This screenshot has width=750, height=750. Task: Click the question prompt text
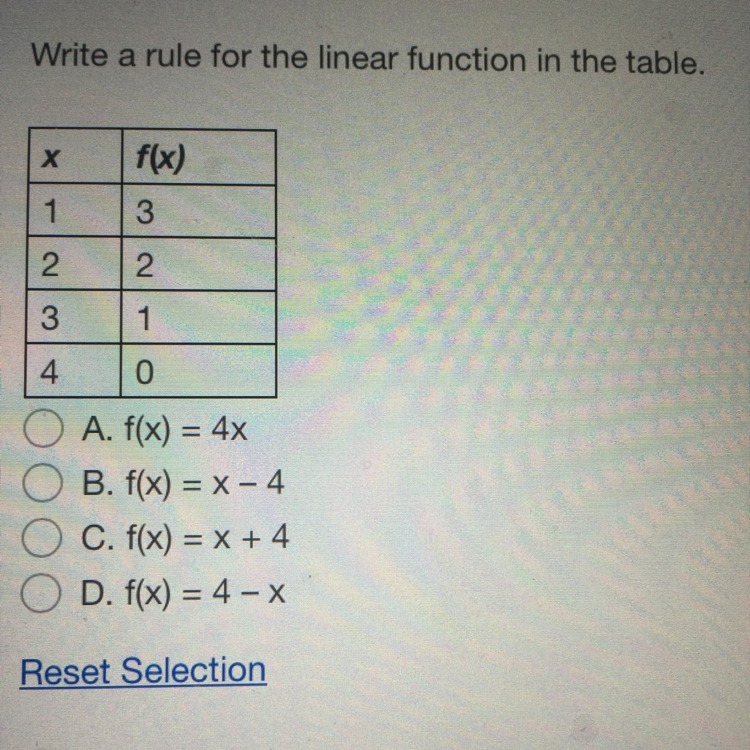(x=368, y=58)
